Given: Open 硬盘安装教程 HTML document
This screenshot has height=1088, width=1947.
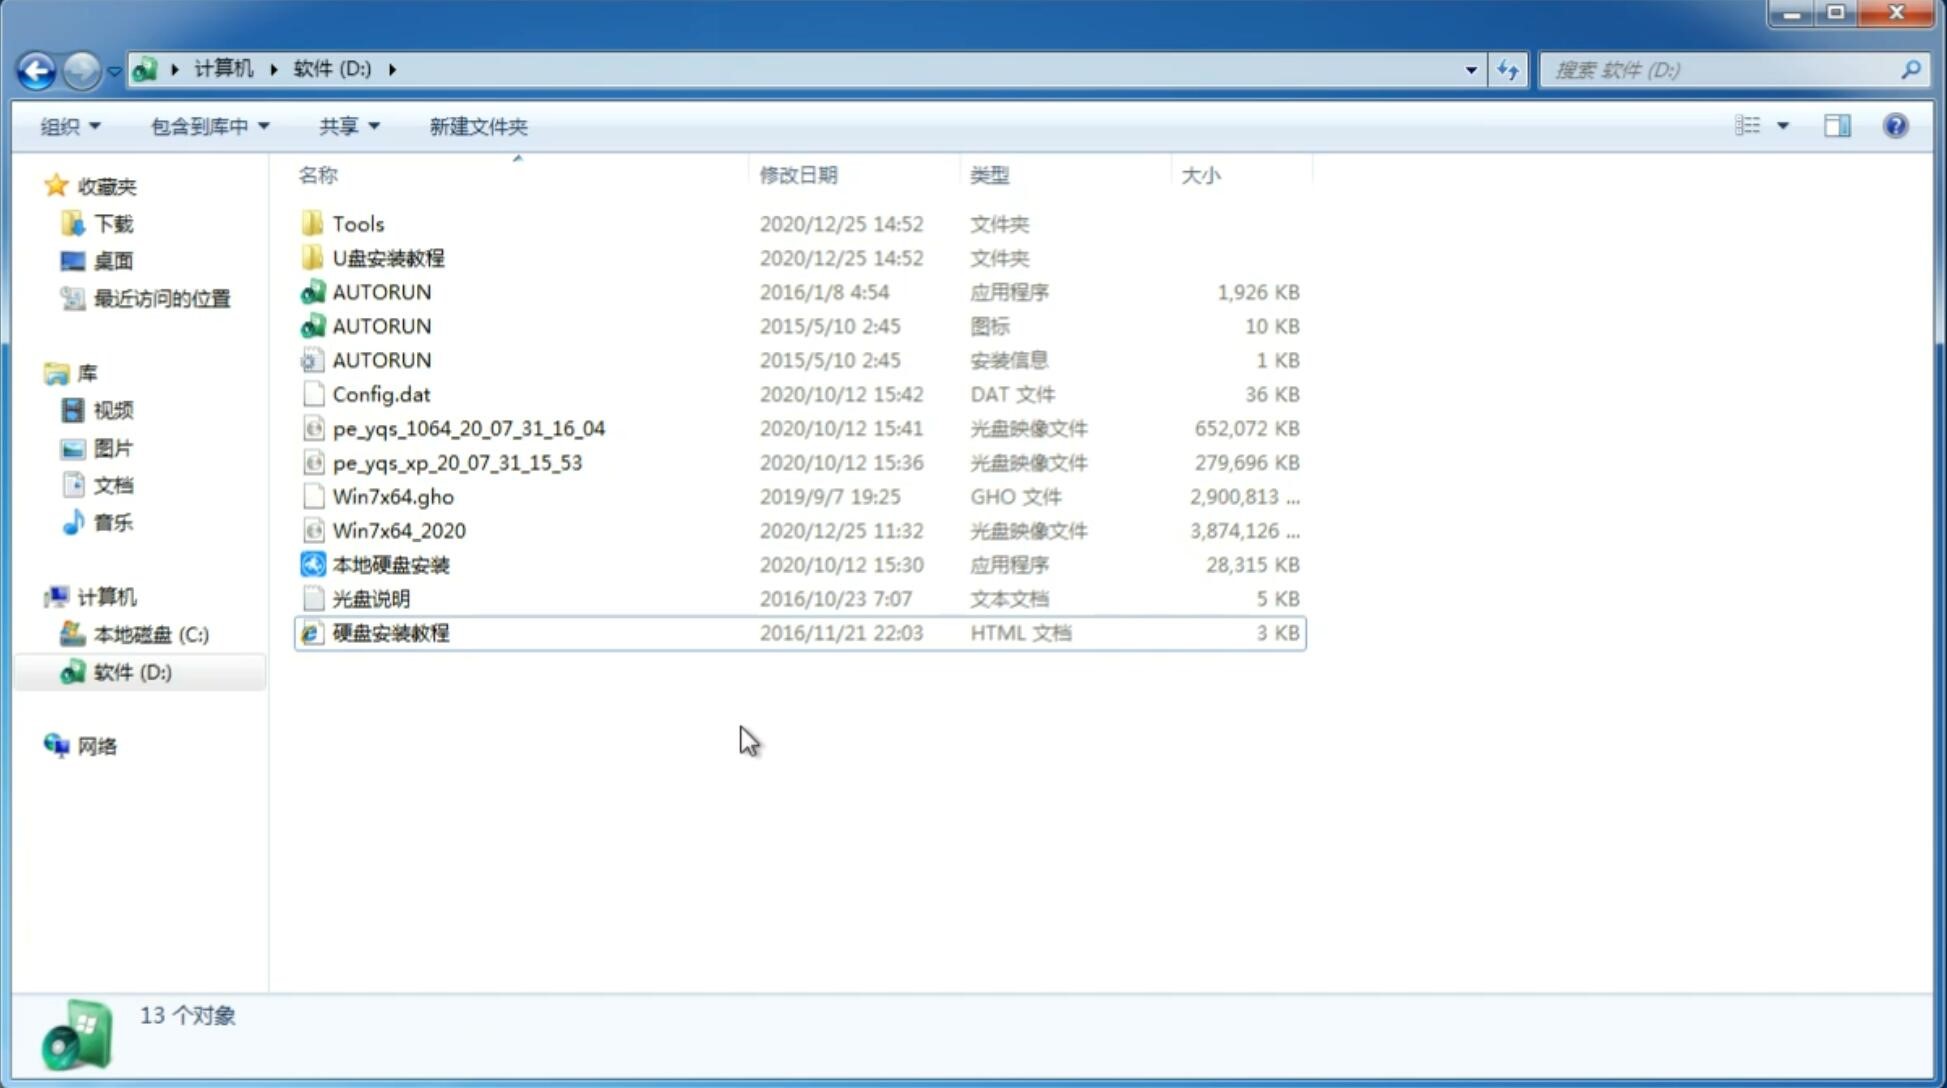Looking at the screenshot, I should (x=389, y=632).
